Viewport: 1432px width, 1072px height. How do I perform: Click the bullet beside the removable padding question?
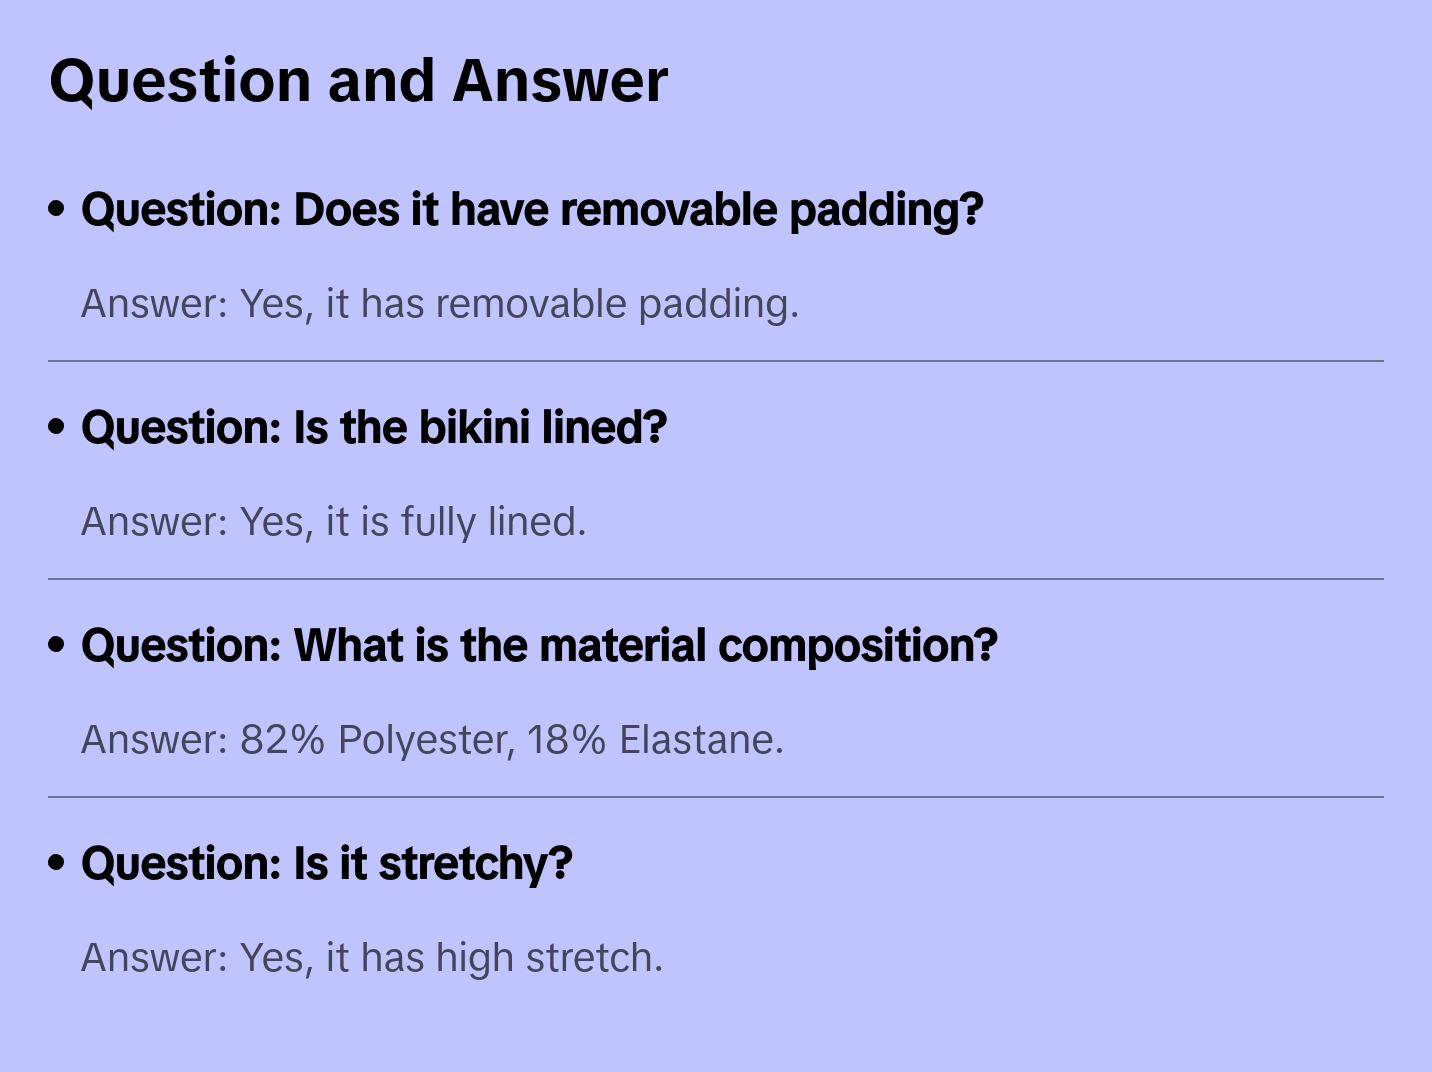click(57, 210)
